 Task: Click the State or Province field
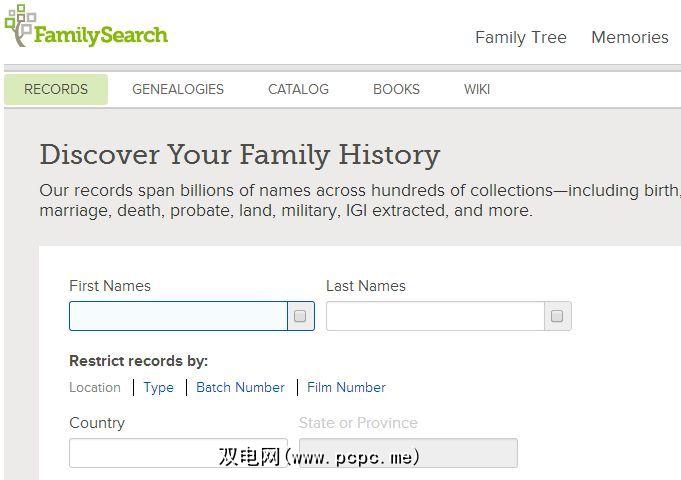pos(408,453)
